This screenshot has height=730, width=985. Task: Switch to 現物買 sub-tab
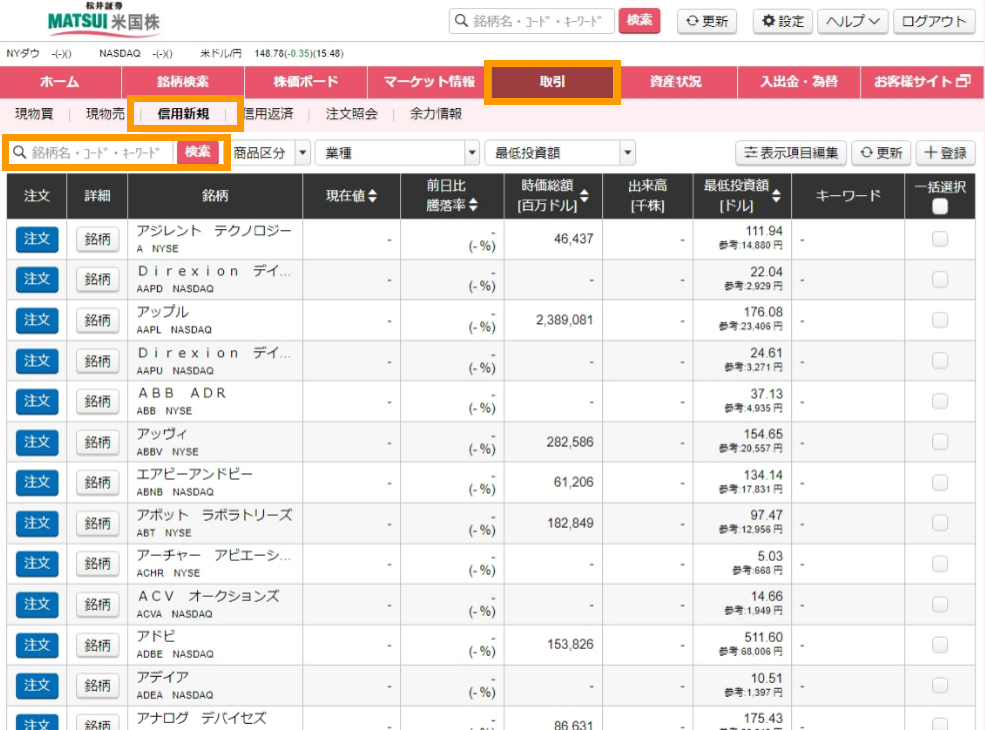point(34,114)
